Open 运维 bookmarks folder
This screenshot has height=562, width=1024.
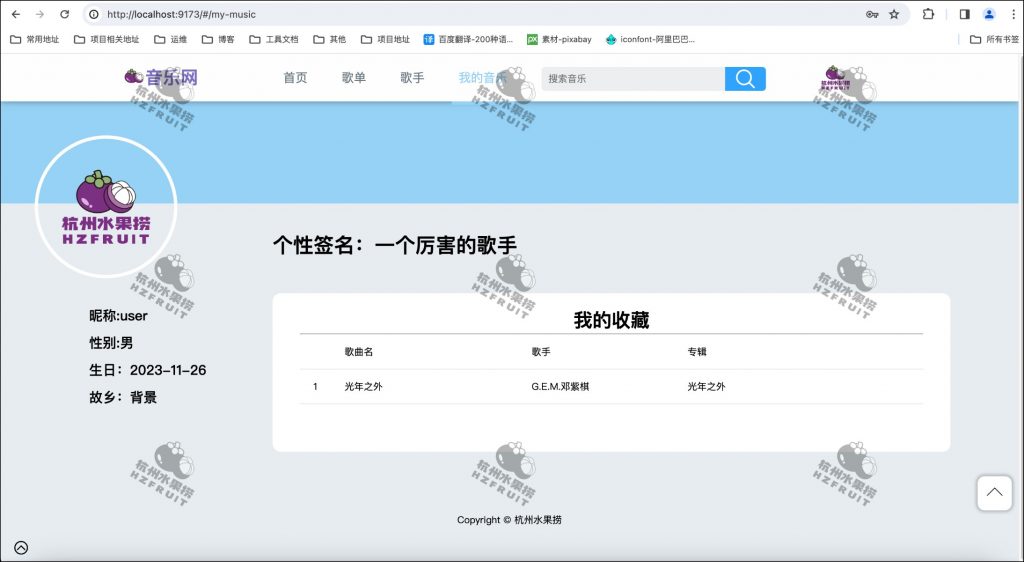(x=170, y=39)
